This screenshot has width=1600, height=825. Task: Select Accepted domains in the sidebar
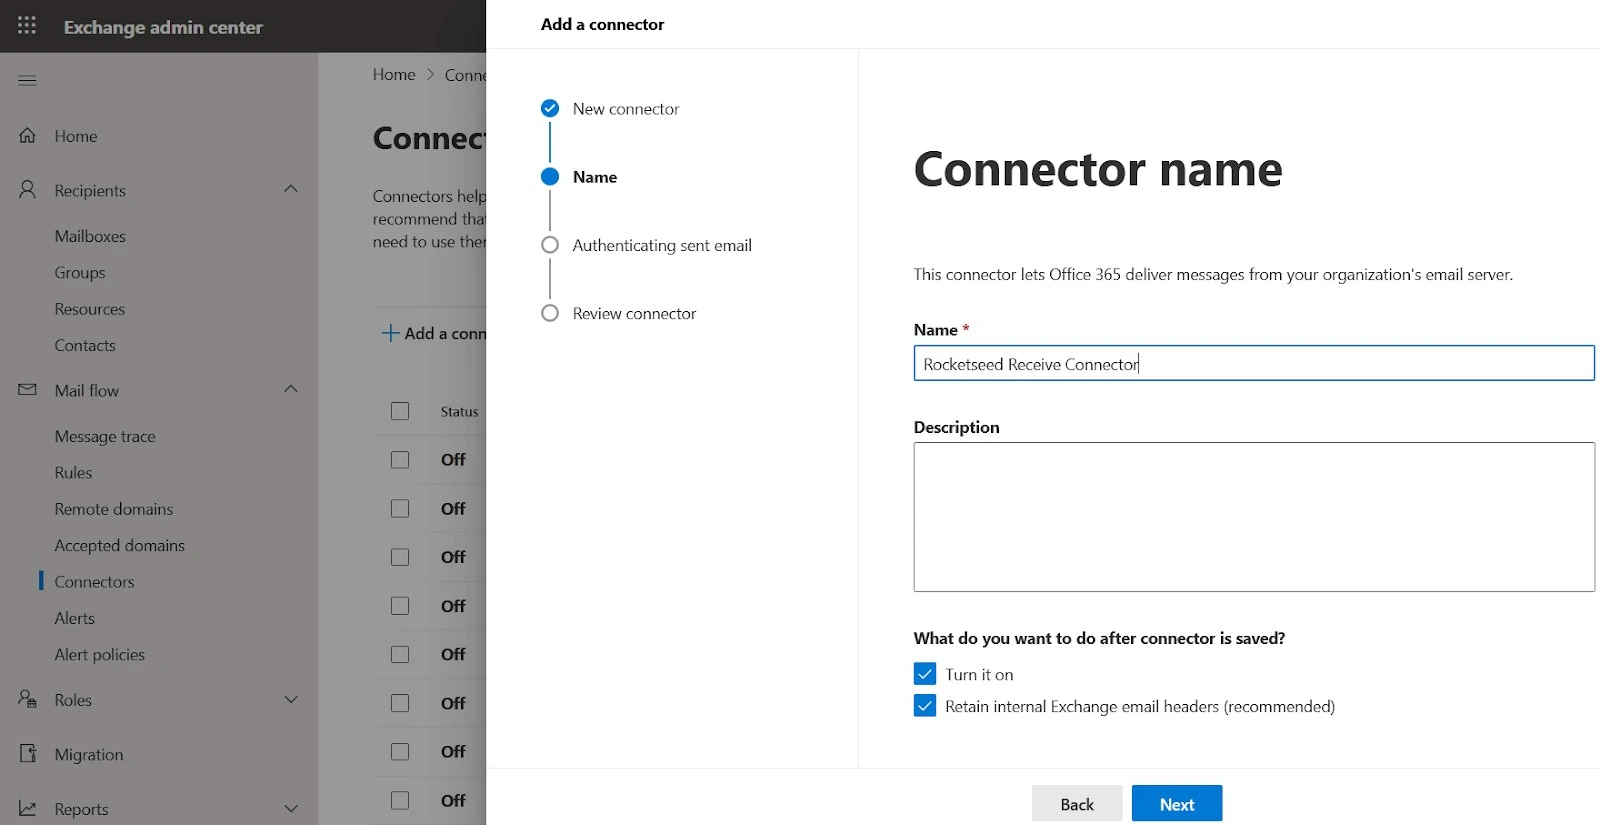(x=119, y=545)
